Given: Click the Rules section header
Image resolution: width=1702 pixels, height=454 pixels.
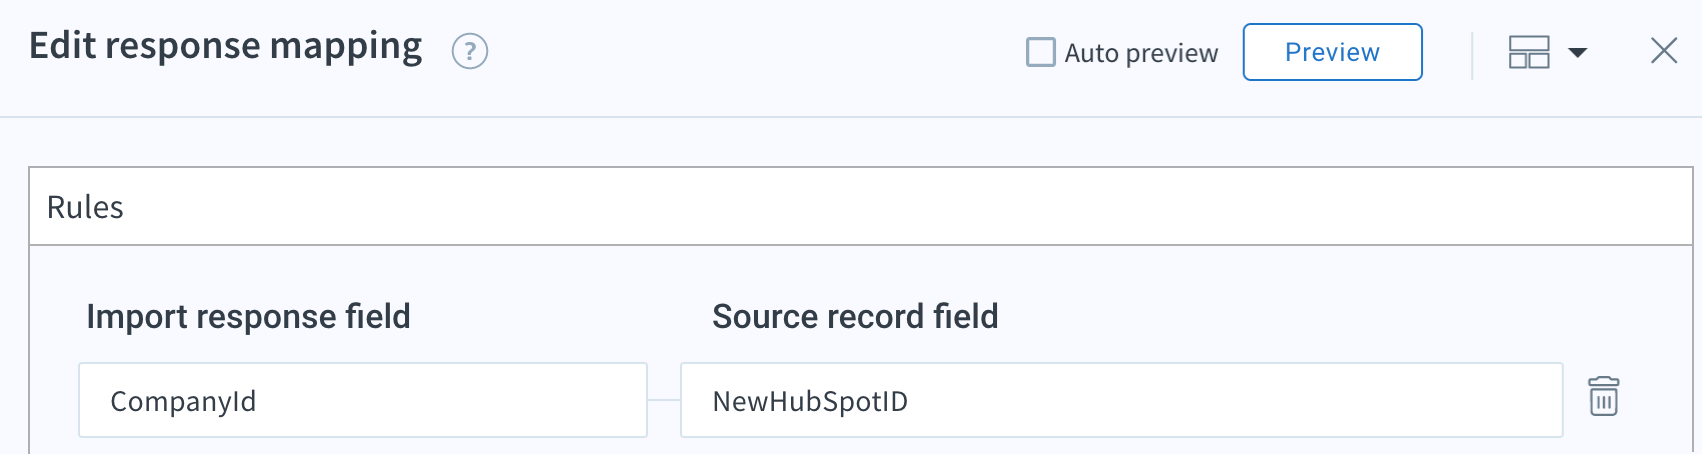Looking at the screenshot, I should tap(86, 207).
